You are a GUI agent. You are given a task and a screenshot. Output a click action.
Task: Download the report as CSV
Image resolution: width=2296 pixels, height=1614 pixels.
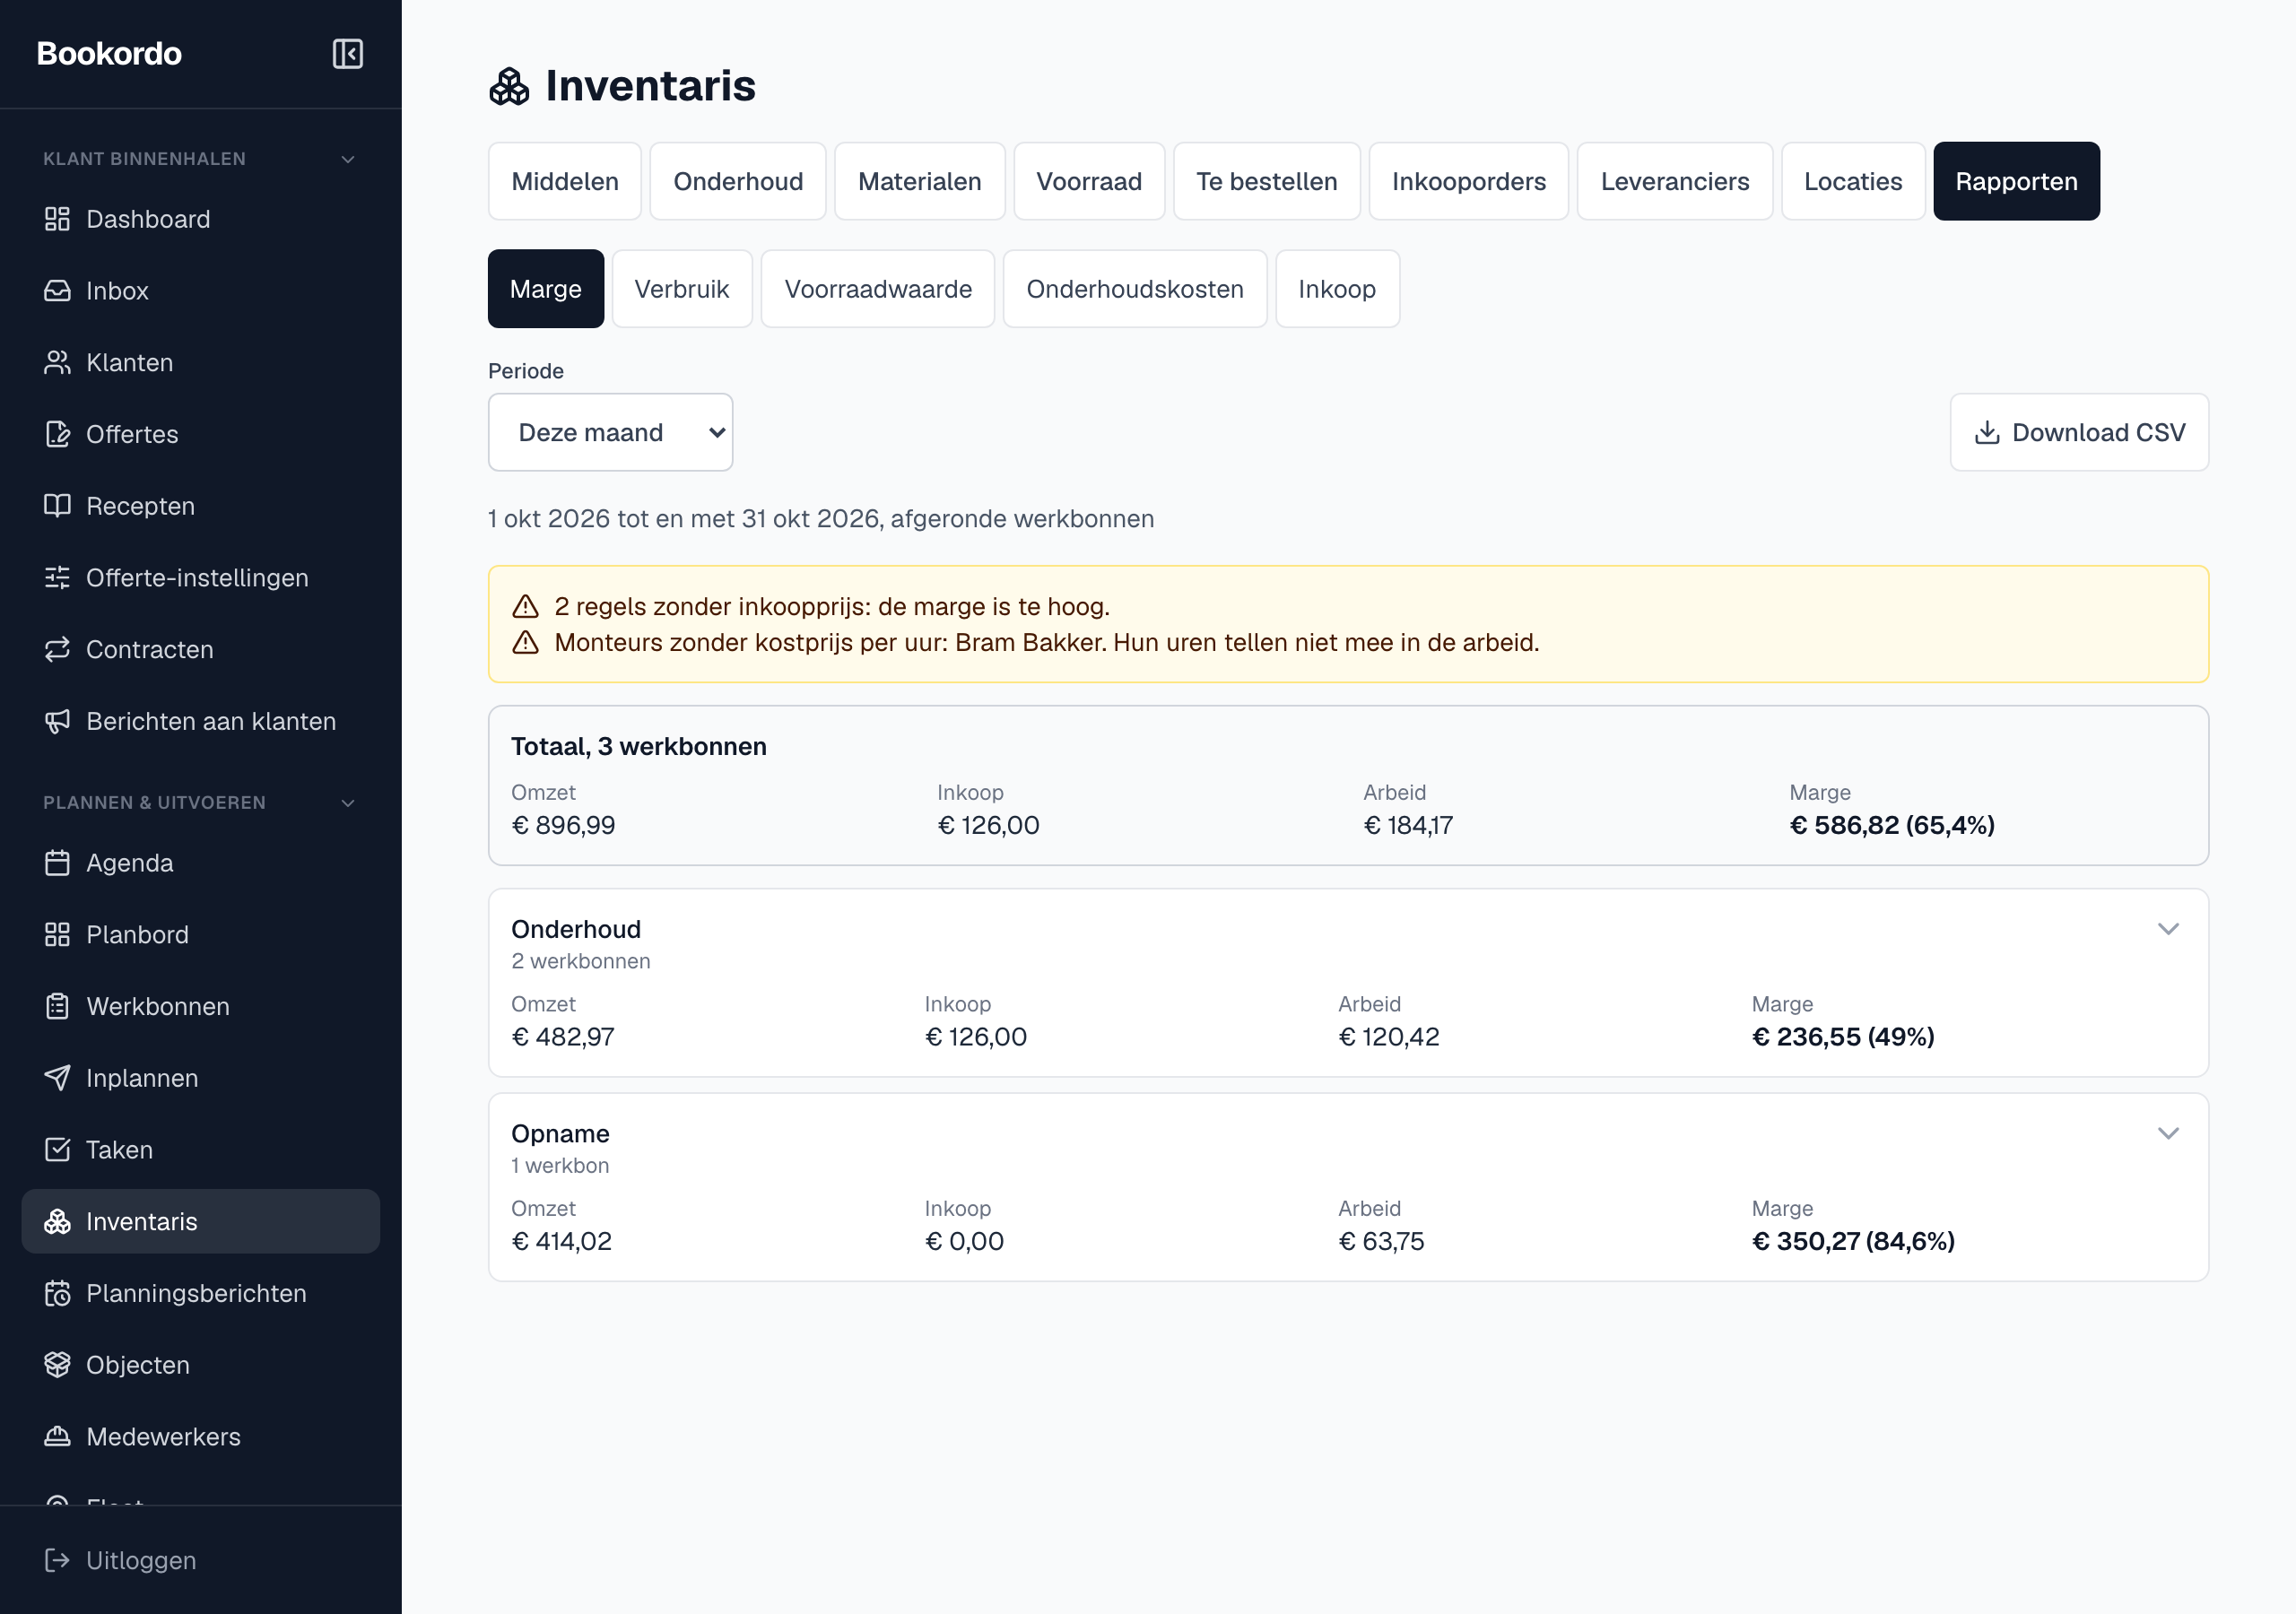coord(2079,432)
